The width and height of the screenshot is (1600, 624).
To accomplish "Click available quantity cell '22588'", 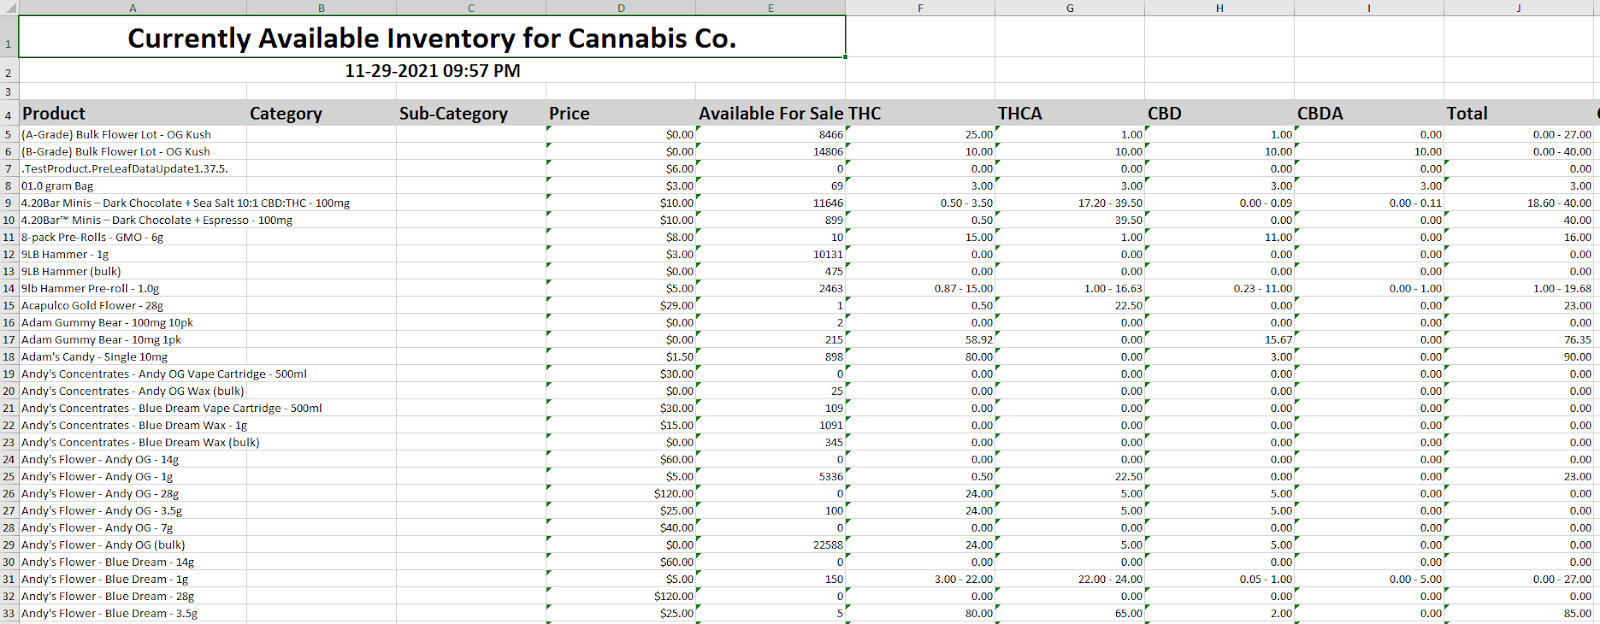I will pyautogui.click(x=771, y=545).
